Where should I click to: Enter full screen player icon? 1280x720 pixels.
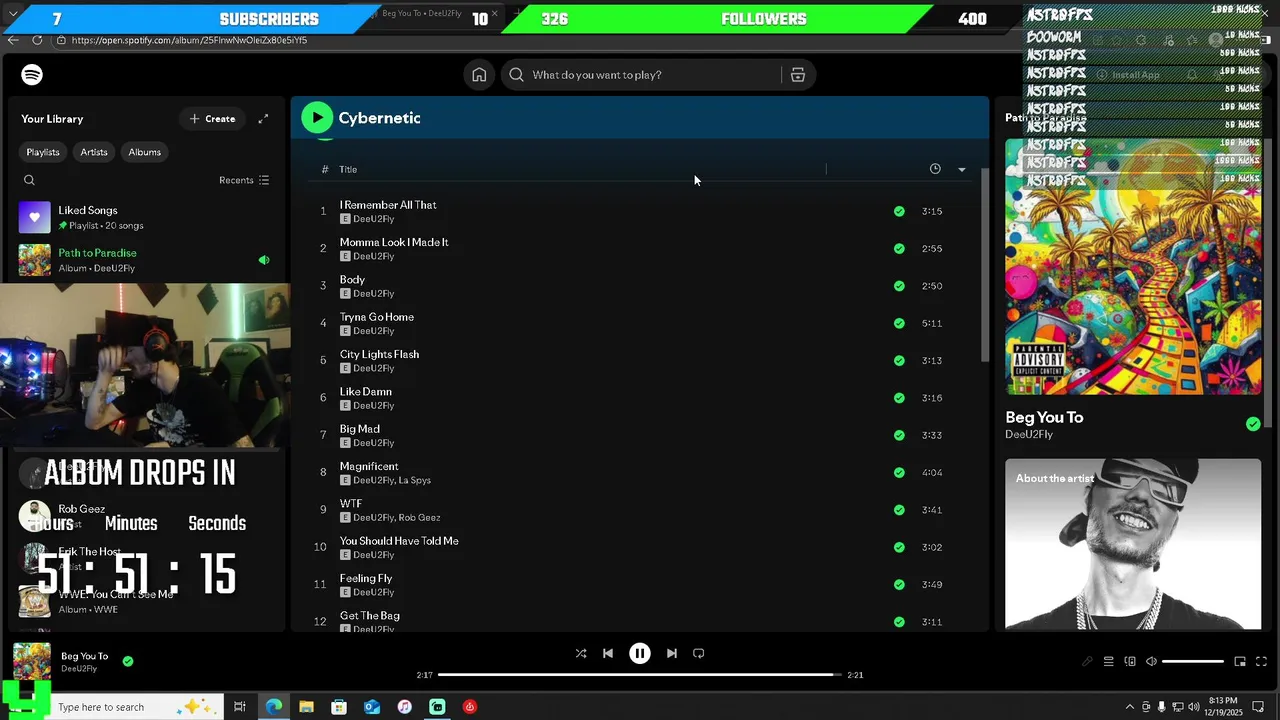click(x=1261, y=662)
